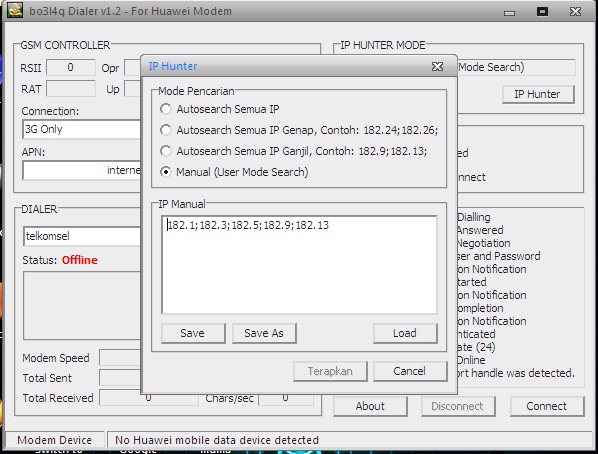Click the Modem Device status label
Viewport: 598px width, 454px height.
pyautogui.click(x=54, y=440)
